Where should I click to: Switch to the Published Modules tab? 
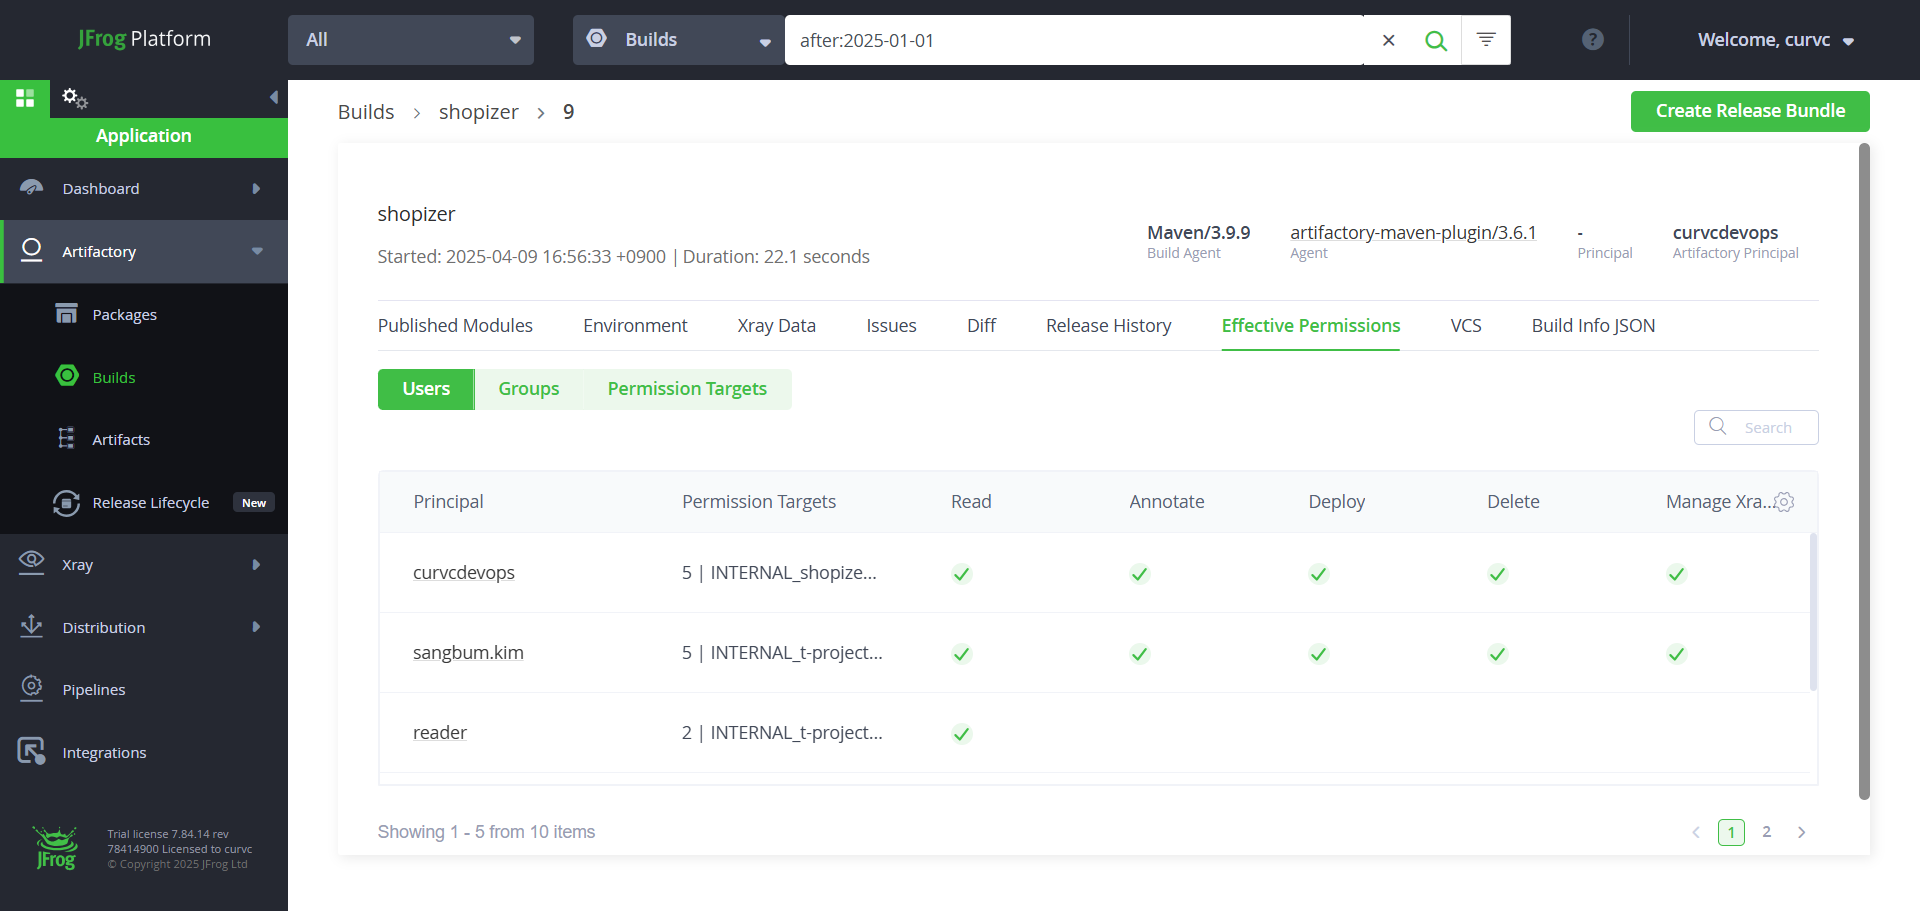pos(455,325)
